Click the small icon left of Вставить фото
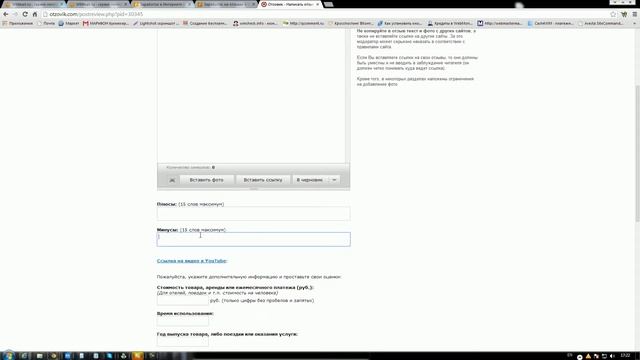Screen dimensions: 640x360 click(172, 180)
